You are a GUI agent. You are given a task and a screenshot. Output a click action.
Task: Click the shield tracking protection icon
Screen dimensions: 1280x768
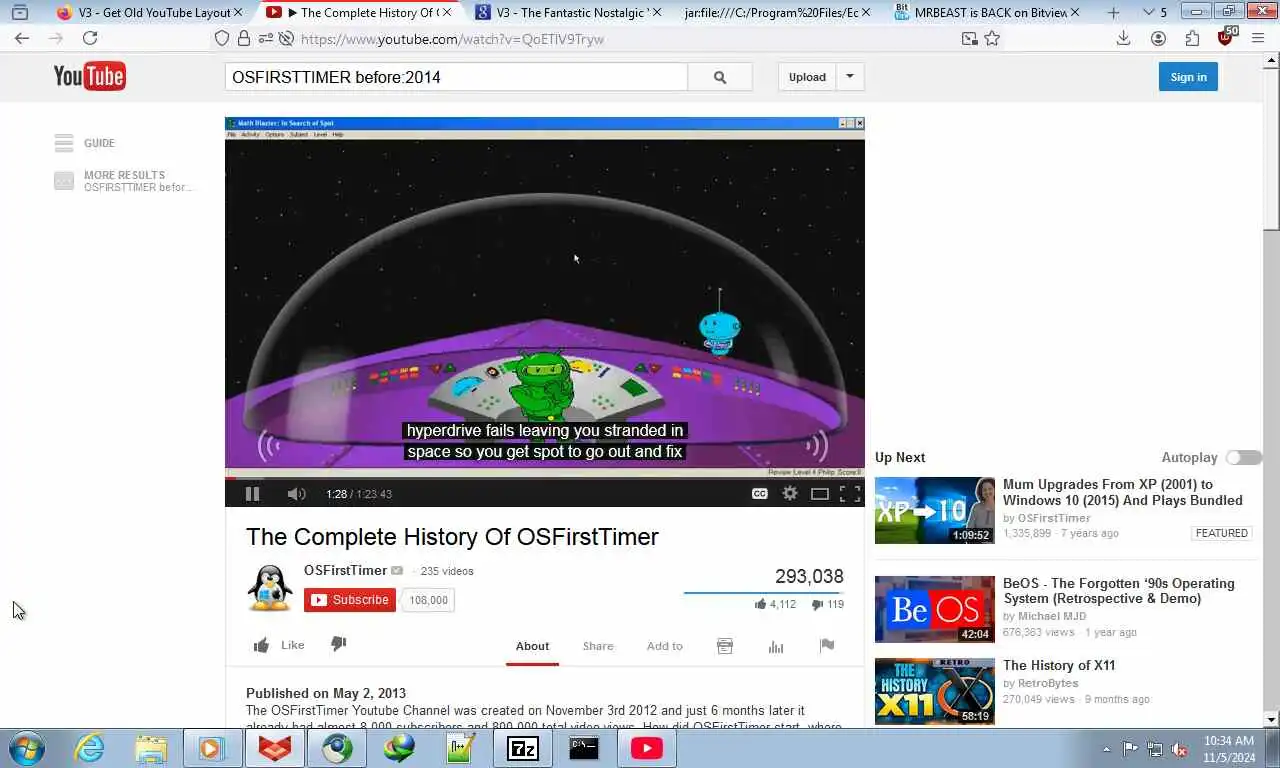222,38
